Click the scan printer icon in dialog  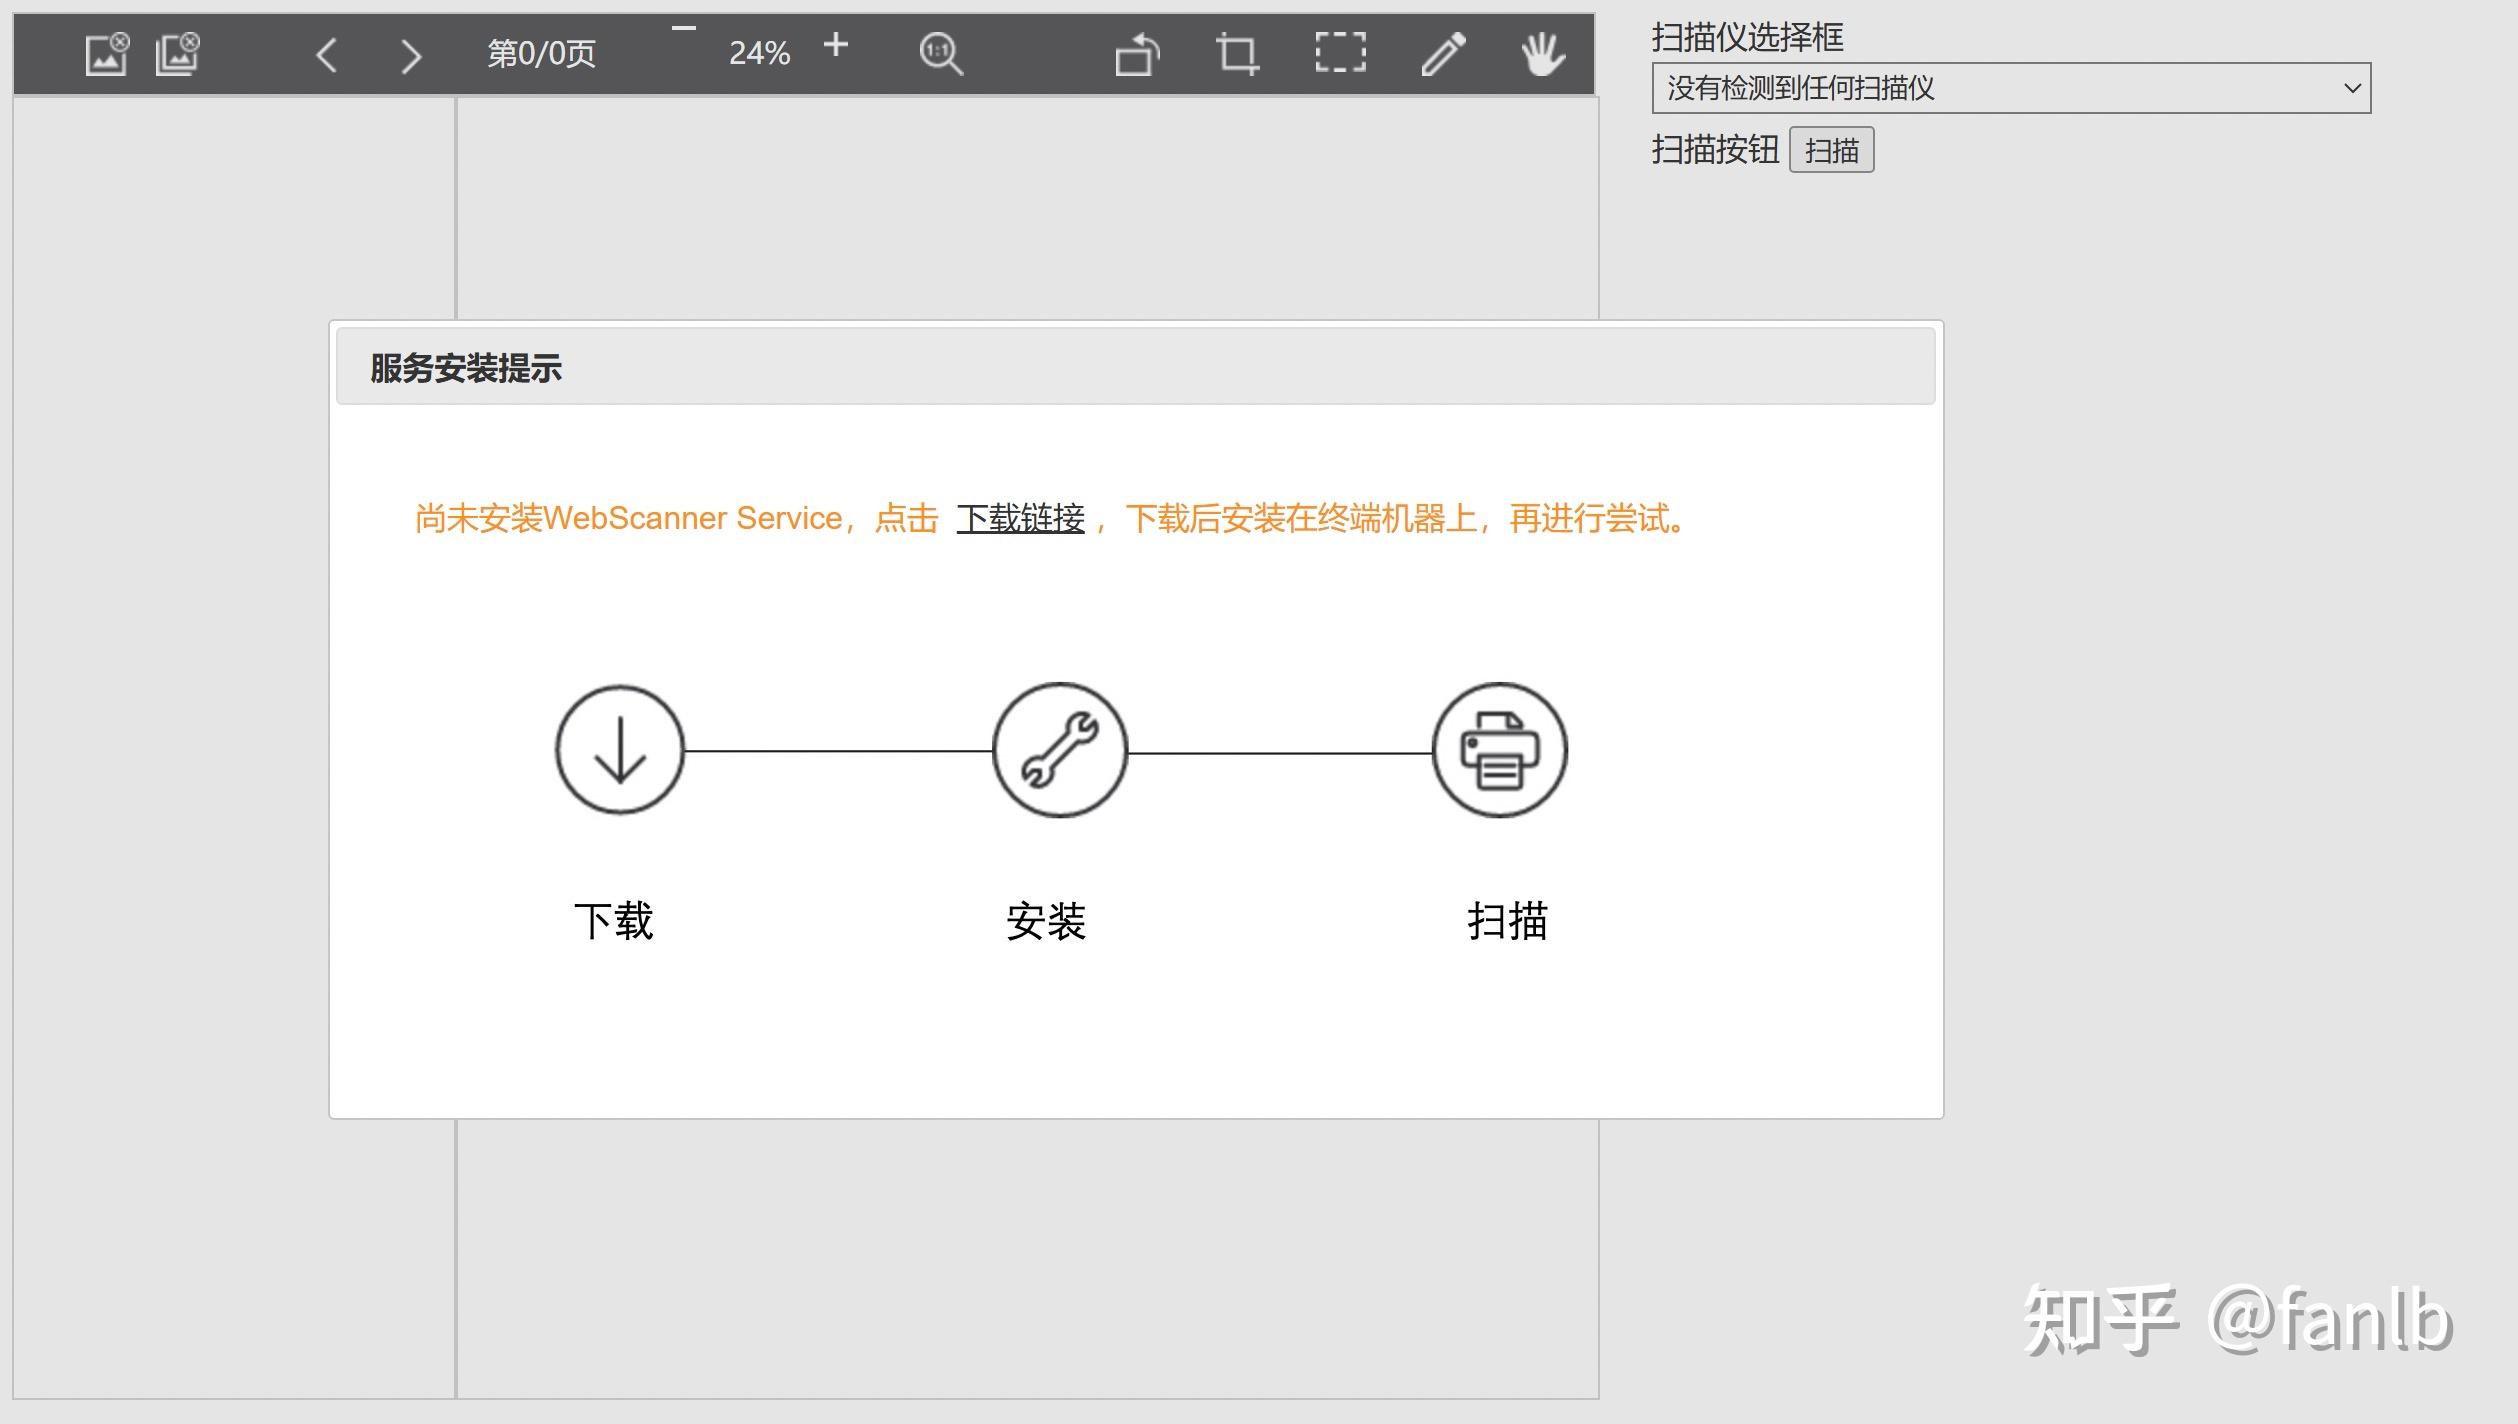[1499, 752]
